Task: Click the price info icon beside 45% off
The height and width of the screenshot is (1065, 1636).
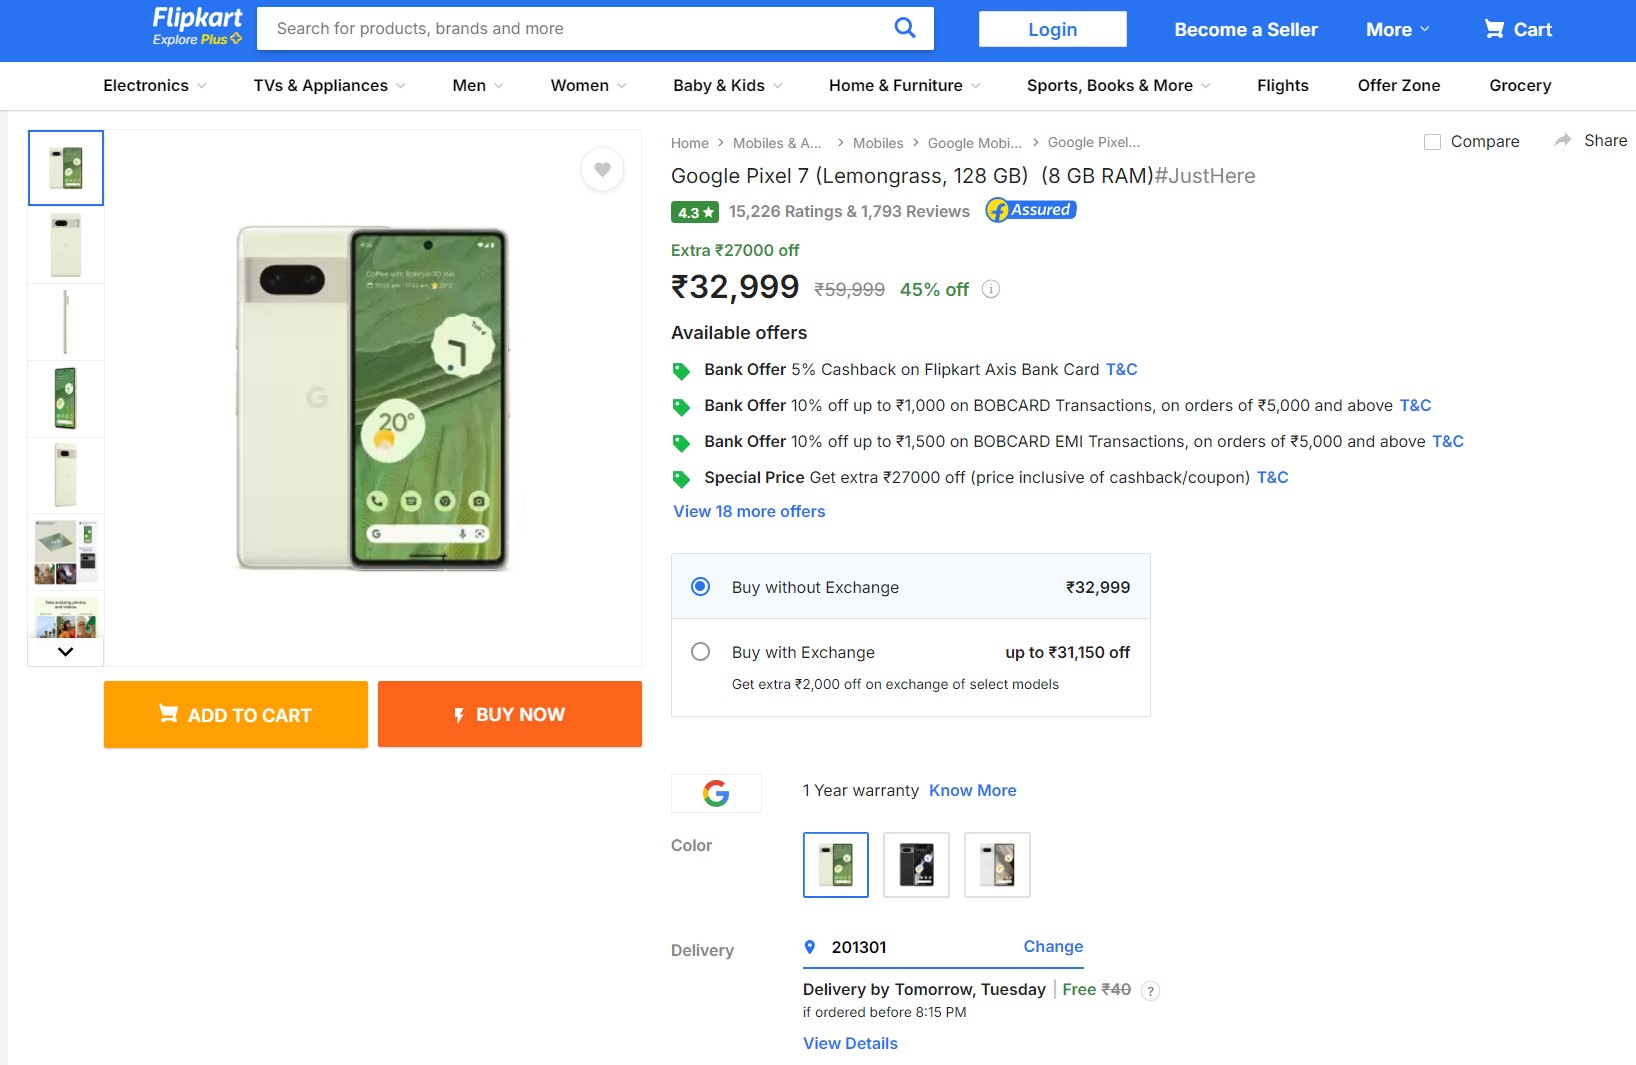Action: (991, 289)
